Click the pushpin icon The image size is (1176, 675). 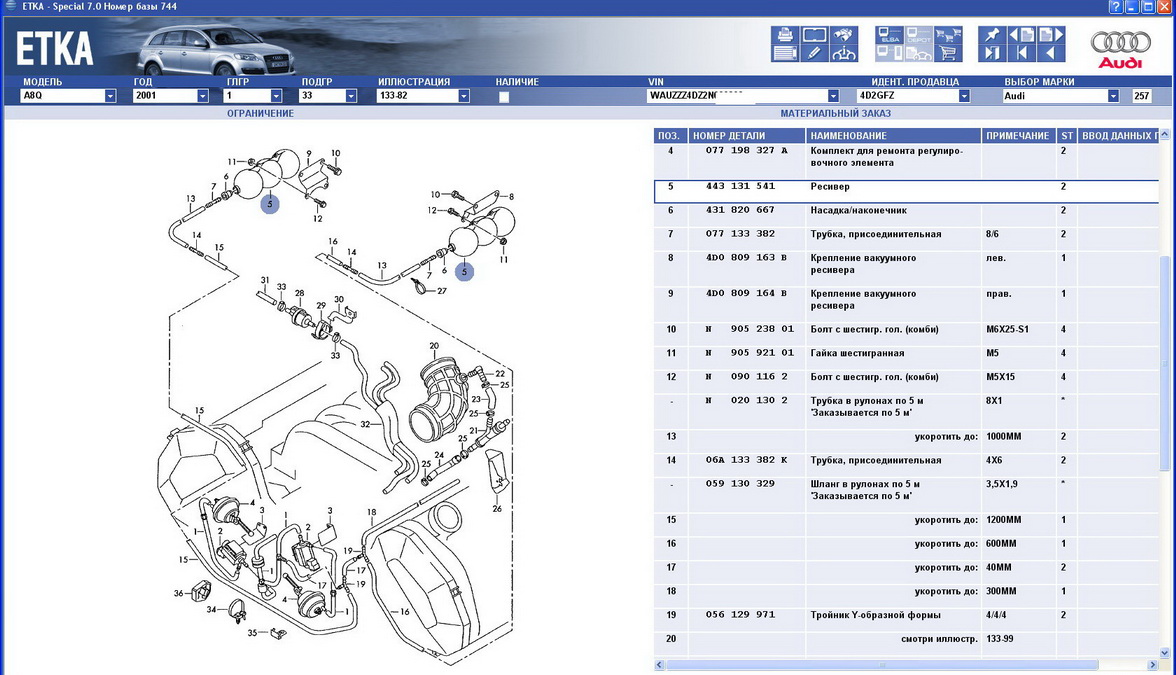[992, 35]
